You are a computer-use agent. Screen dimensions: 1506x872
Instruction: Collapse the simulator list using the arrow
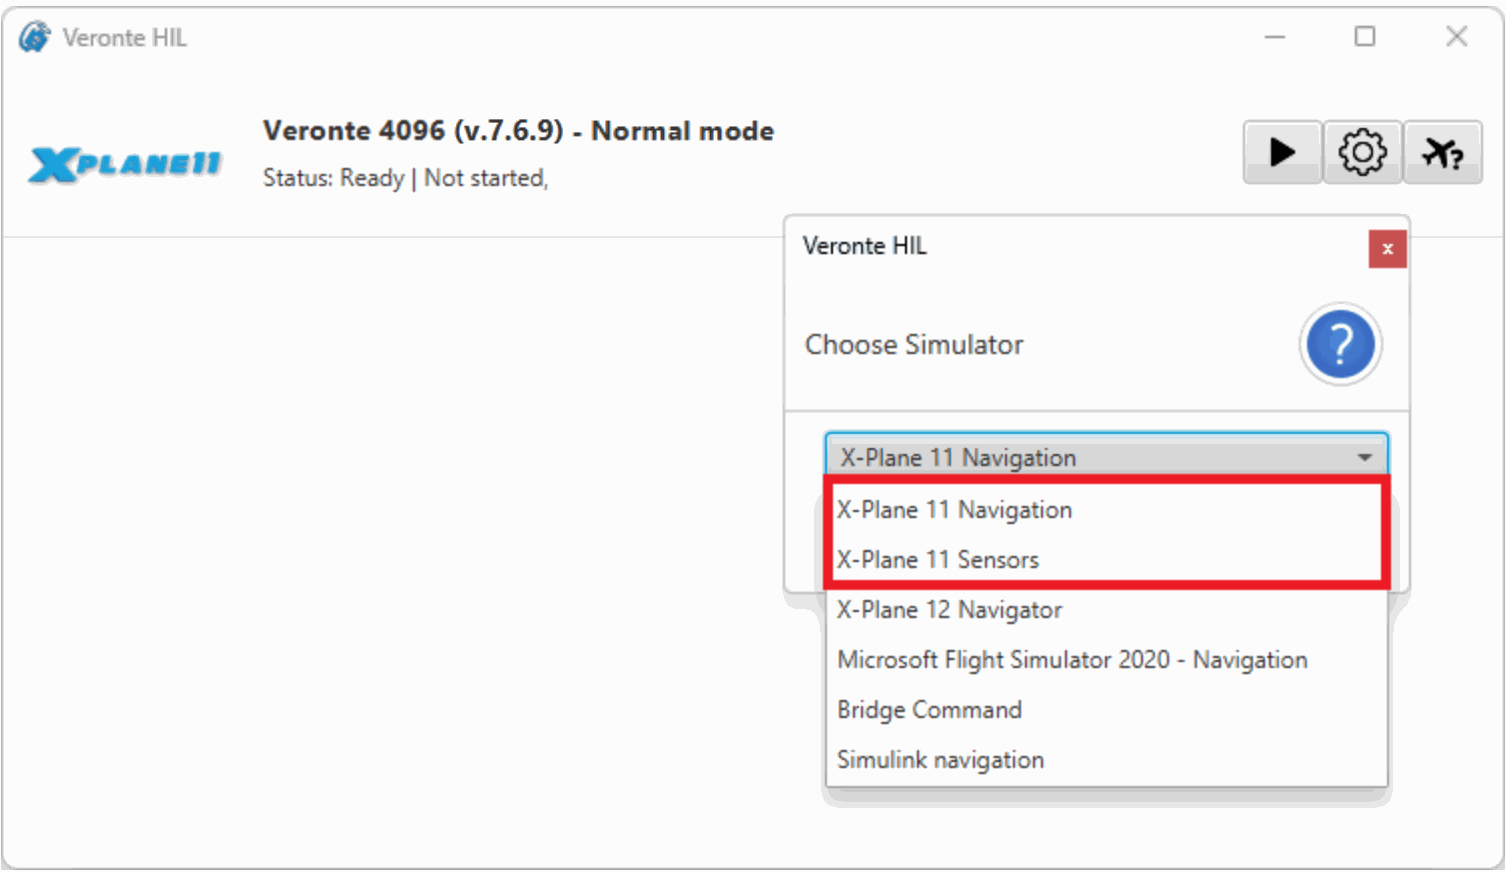pyautogui.click(x=1365, y=457)
